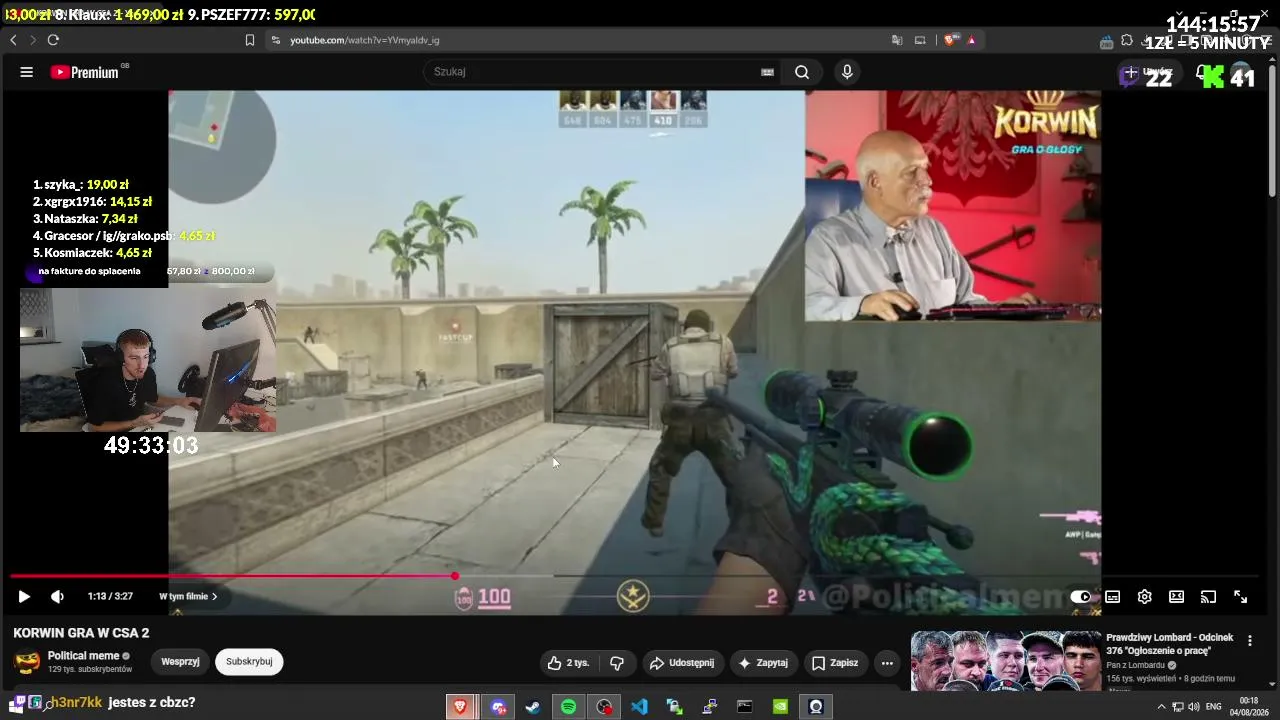Expand the 'W tym filmie' chapters
1280x720 pixels.
pyautogui.click(x=188, y=597)
